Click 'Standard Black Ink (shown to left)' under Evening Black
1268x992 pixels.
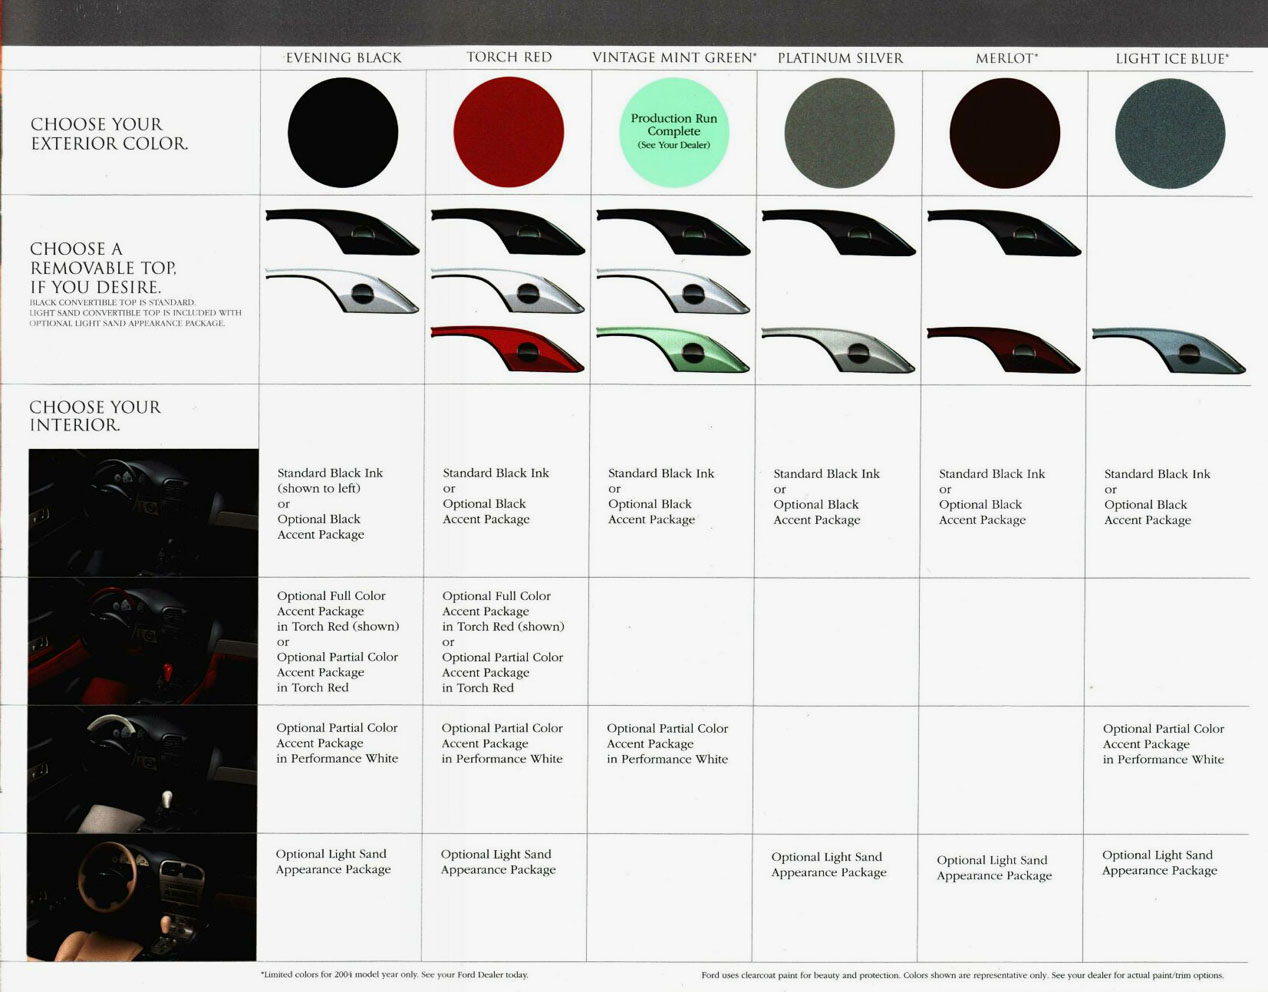(330, 481)
